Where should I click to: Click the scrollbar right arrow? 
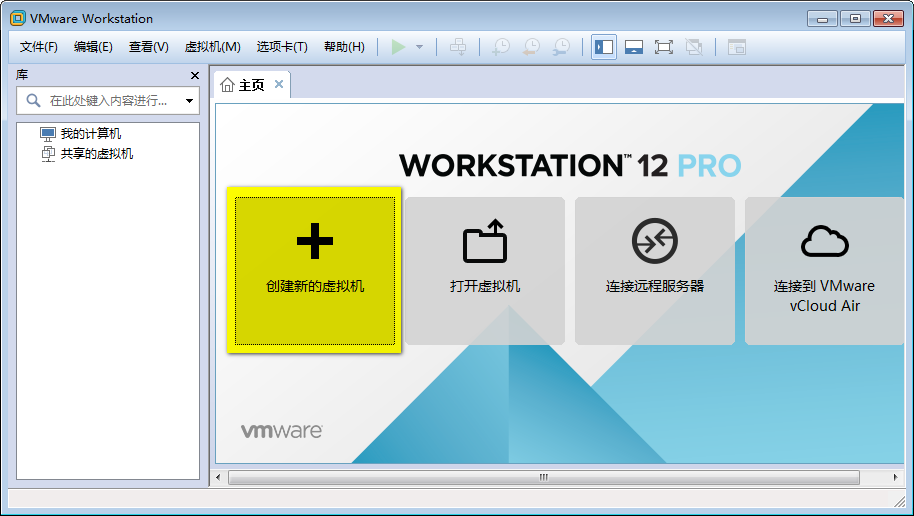(895, 478)
